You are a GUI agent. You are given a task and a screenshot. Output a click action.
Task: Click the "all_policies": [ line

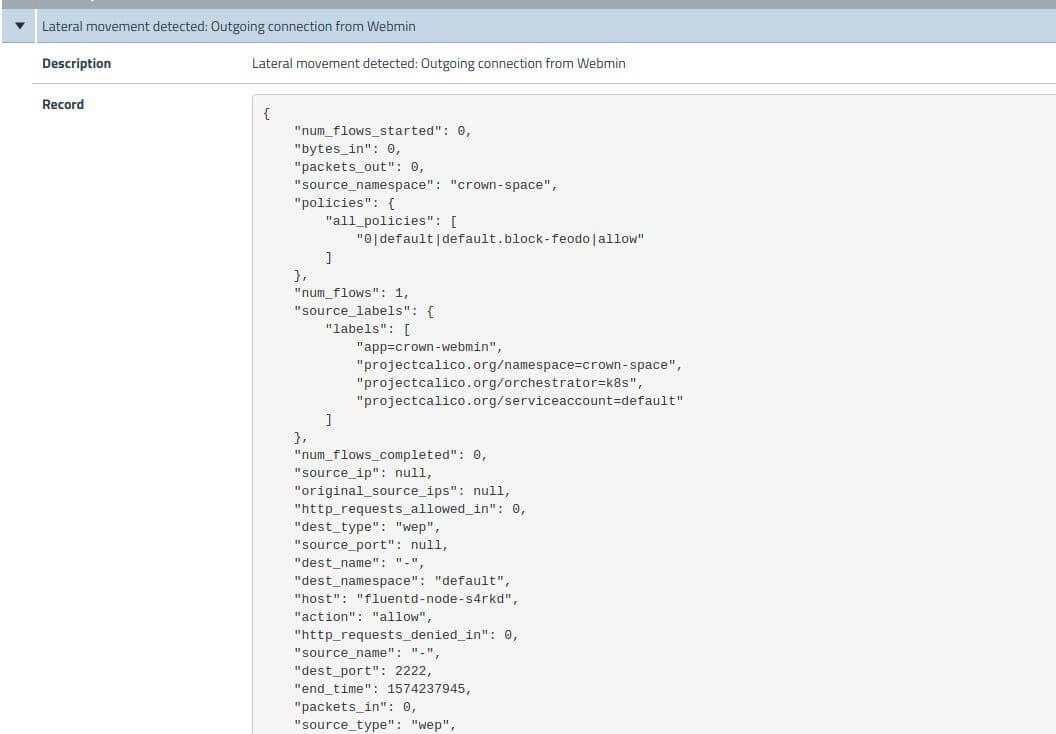[x=391, y=221]
